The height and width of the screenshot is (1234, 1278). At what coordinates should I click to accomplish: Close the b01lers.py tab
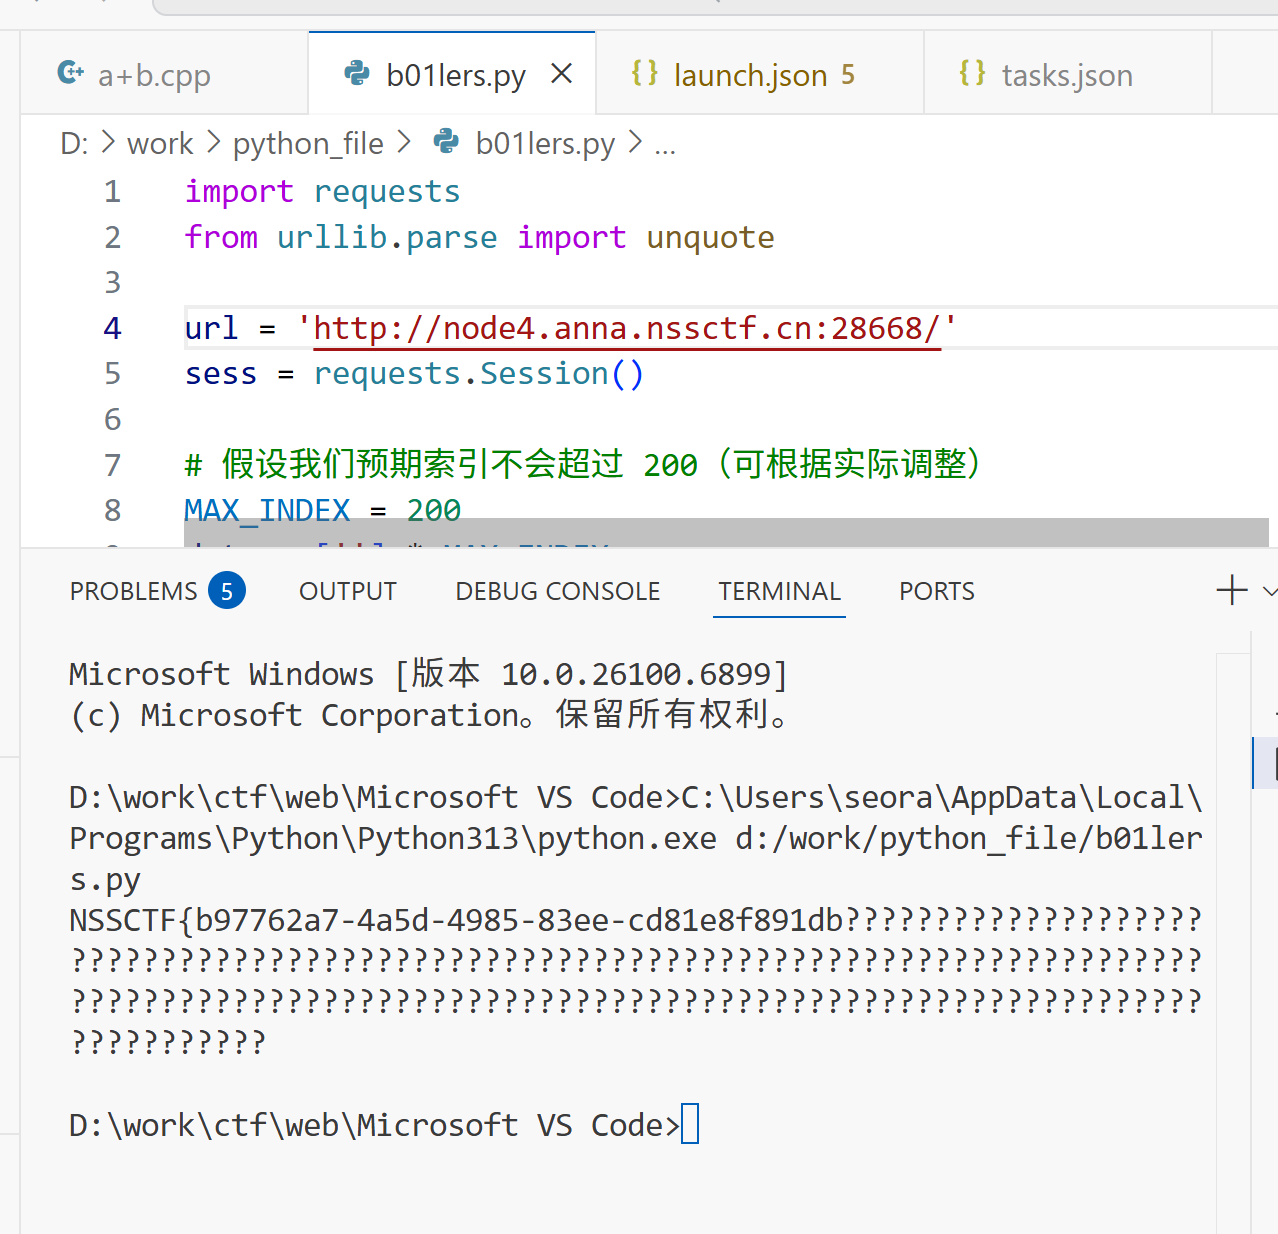562,73
